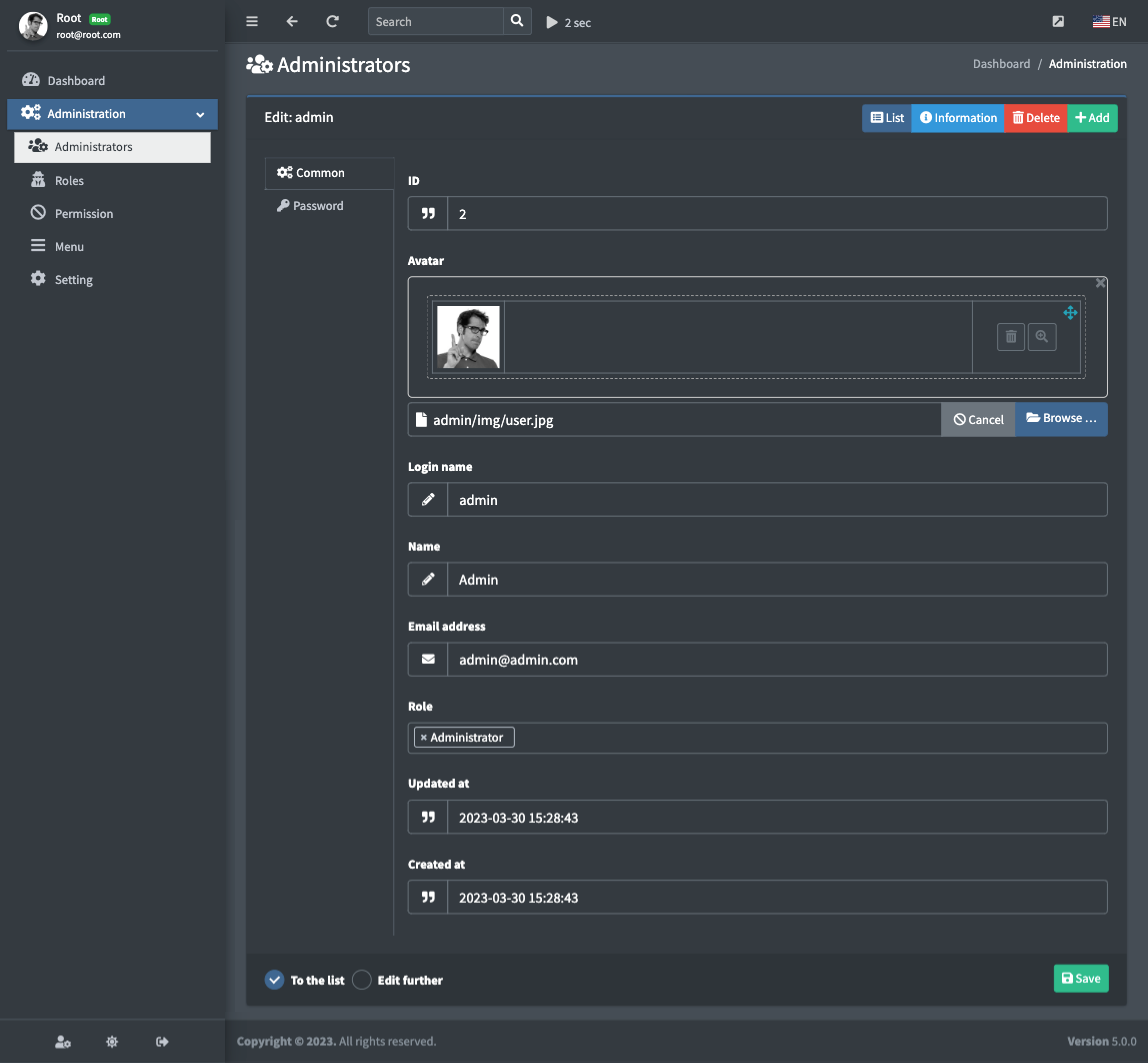Open the EN language dropdown
The height and width of the screenshot is (1063, 1148).
[1109, 22]
